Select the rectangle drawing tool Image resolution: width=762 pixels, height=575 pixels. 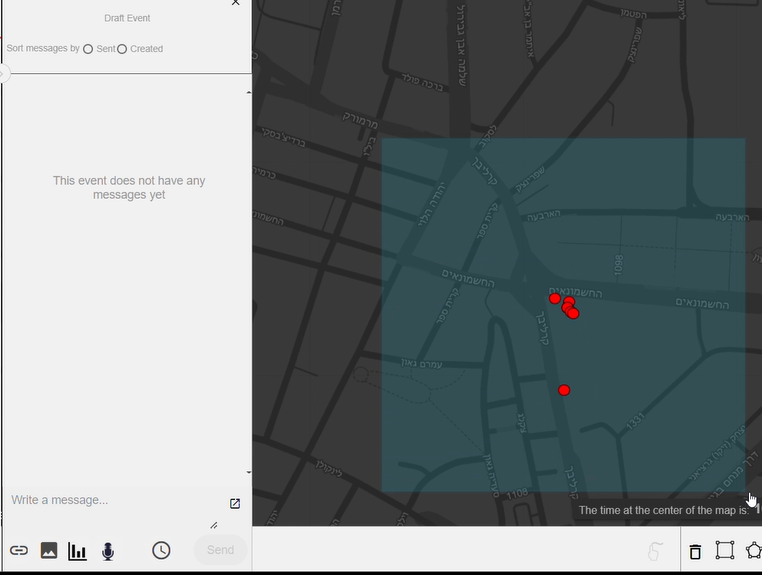(725, 550)
